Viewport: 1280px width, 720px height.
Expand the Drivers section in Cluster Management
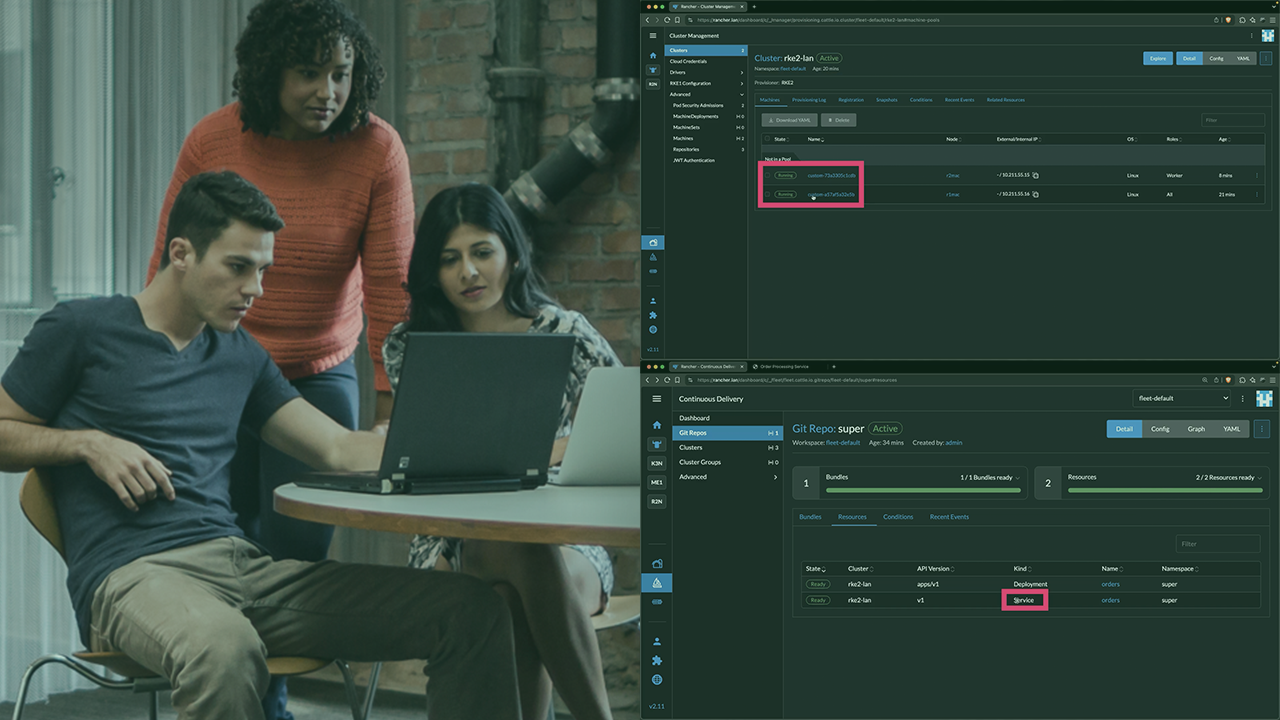pos(706,72)
